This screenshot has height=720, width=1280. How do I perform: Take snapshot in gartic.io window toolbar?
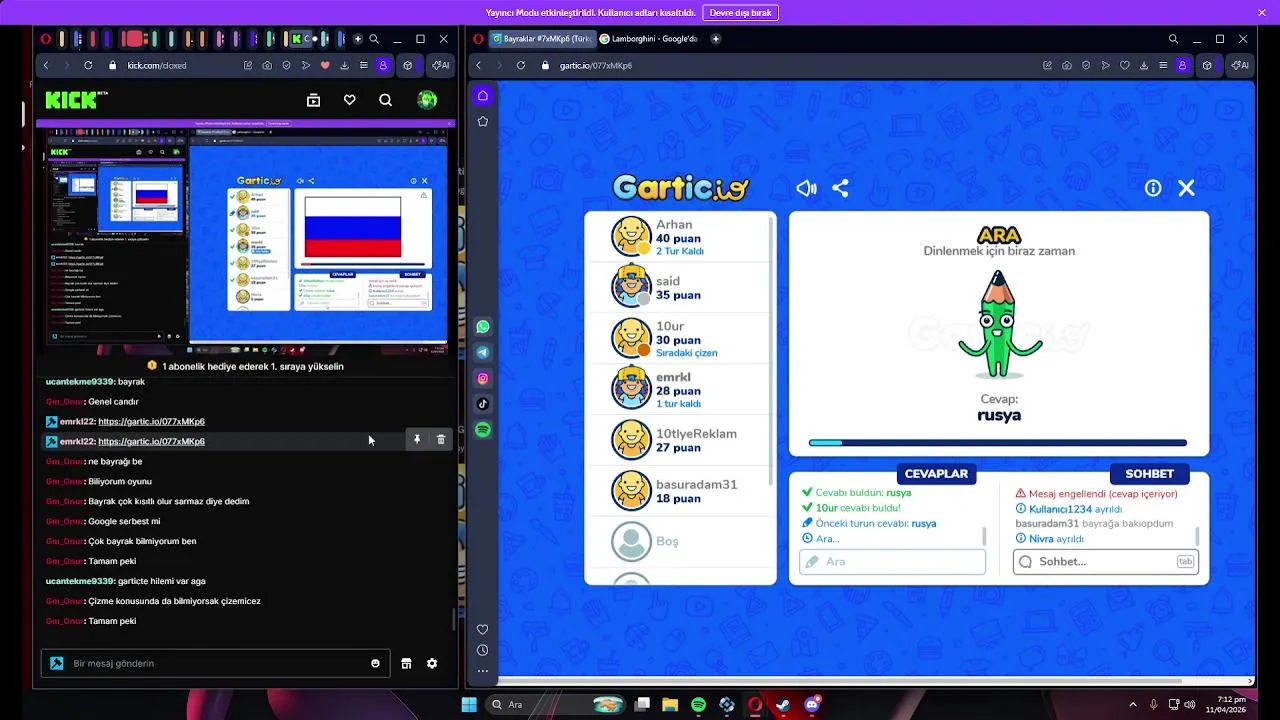tap(1067, 65)
